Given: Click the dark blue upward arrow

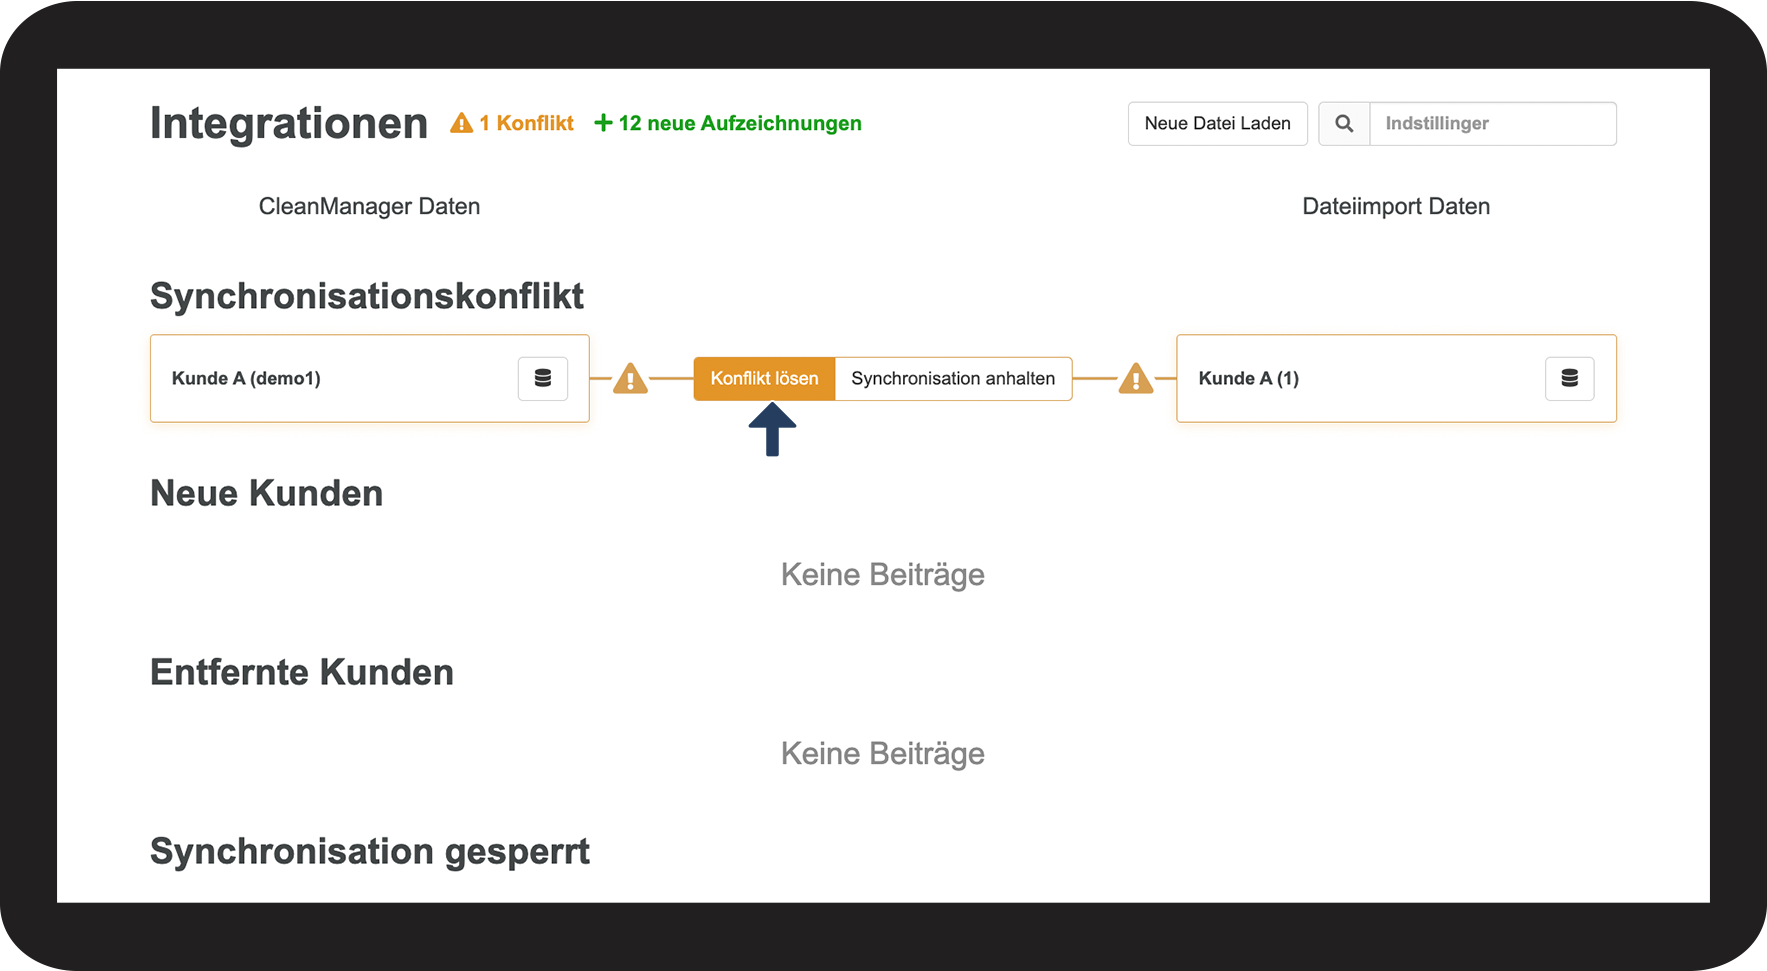Looking at the screenshot, I should point(772,429).
